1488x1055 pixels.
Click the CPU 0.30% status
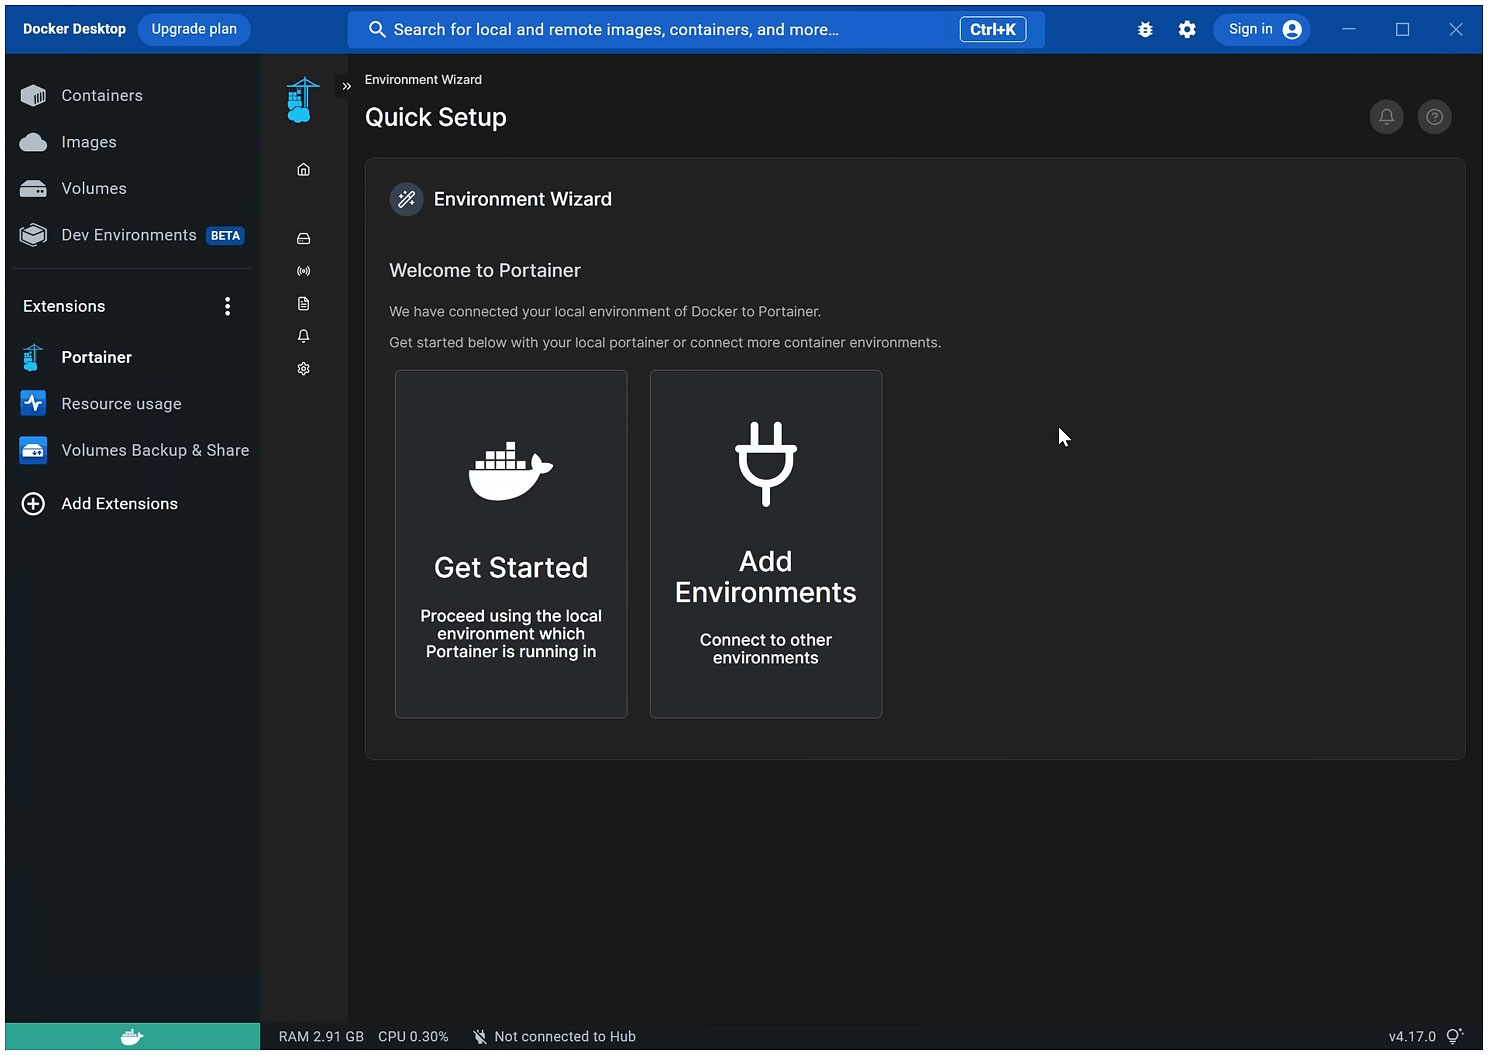pos(413,1037)
